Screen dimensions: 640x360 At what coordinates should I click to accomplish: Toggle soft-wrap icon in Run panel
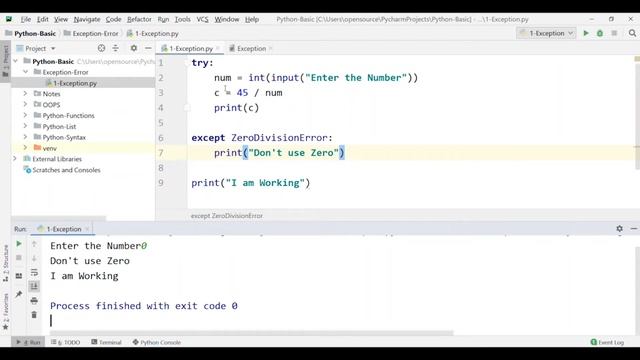[x=34, y=272]
